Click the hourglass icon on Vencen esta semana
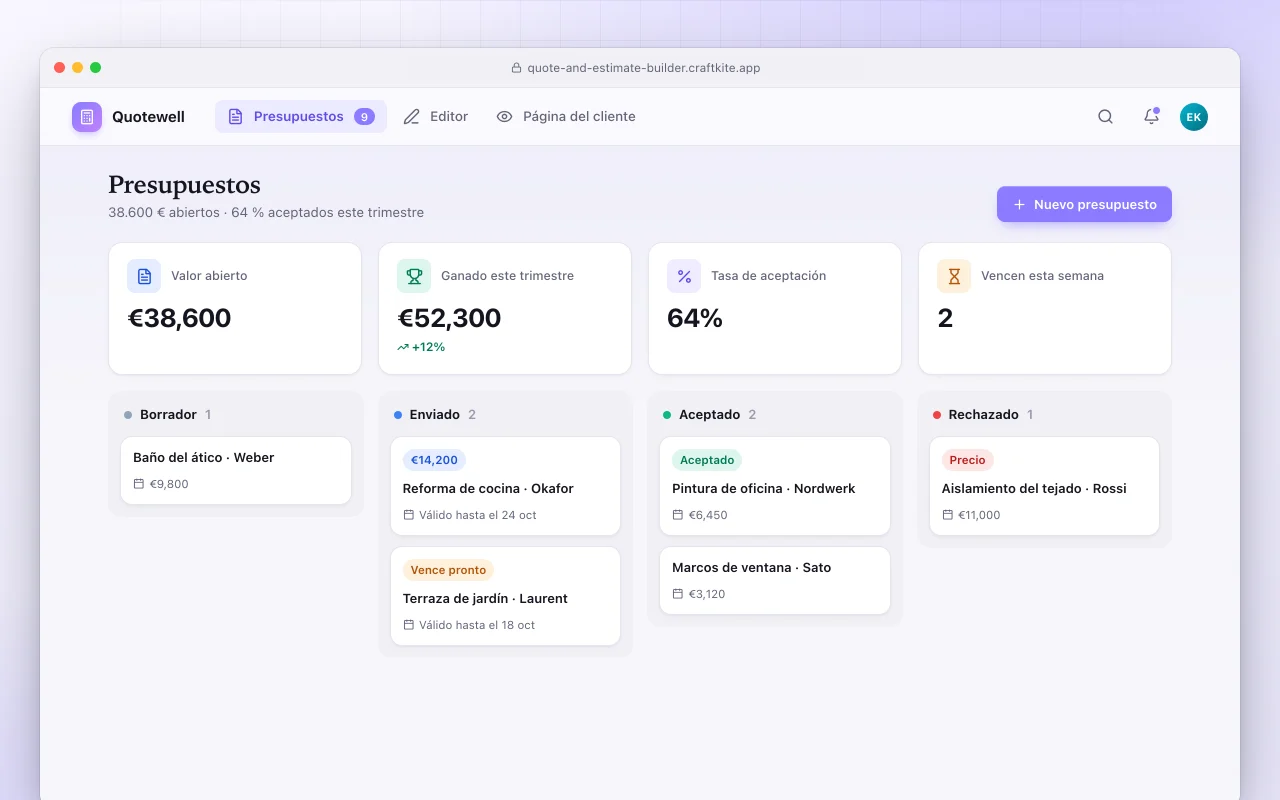 pyautogui.click(x=954, y=276)
